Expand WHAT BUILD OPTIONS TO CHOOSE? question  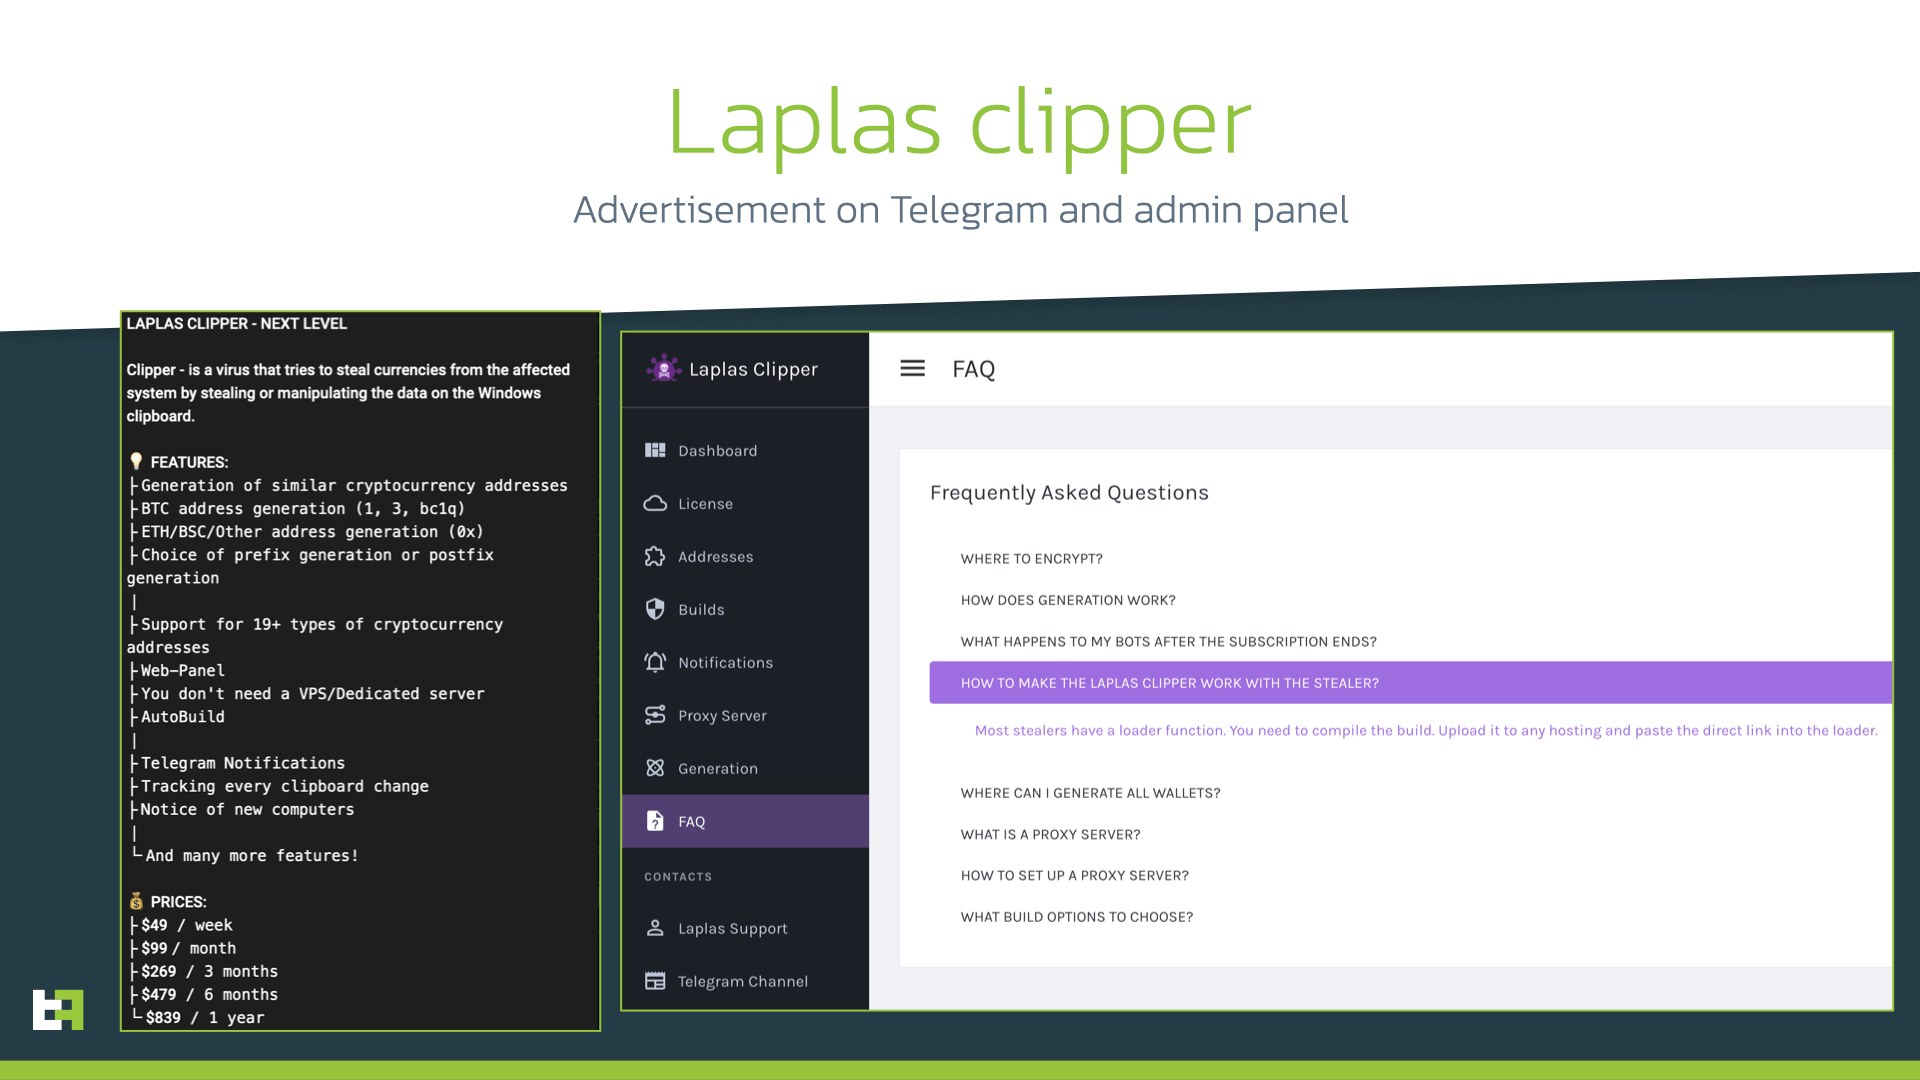pyautogui.click(x=1076, y=917)
